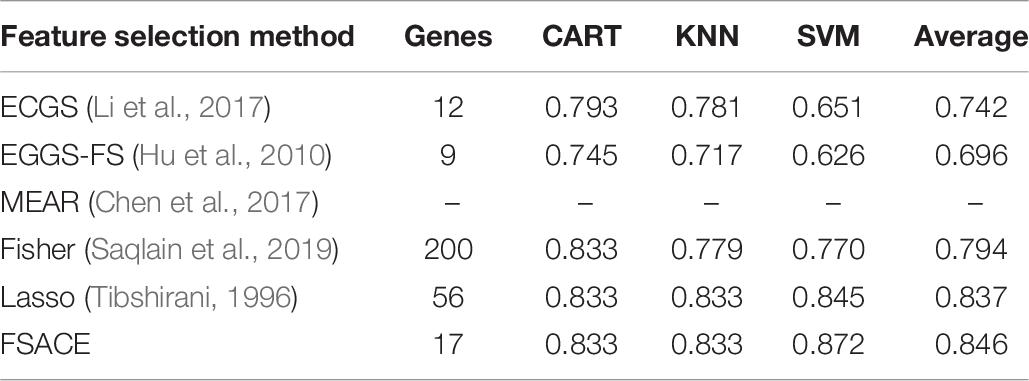Open the Saqlain et al., 2019 citation

pyautogui.click(x=211, y=250)
